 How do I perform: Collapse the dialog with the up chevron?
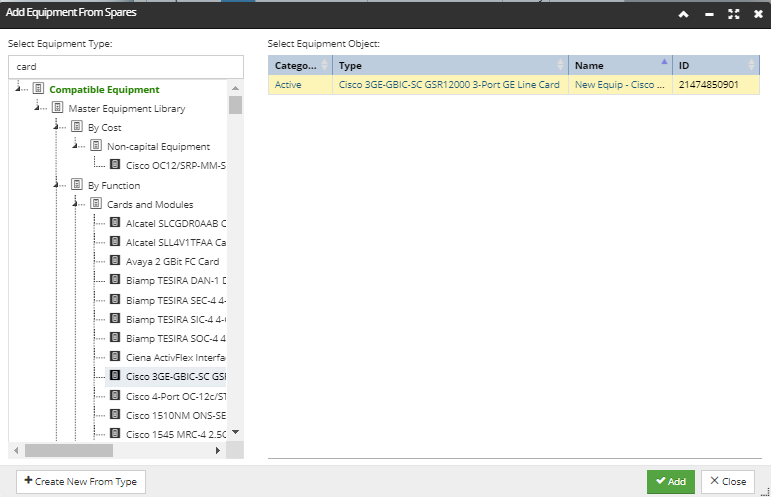(x=683, y=14)
